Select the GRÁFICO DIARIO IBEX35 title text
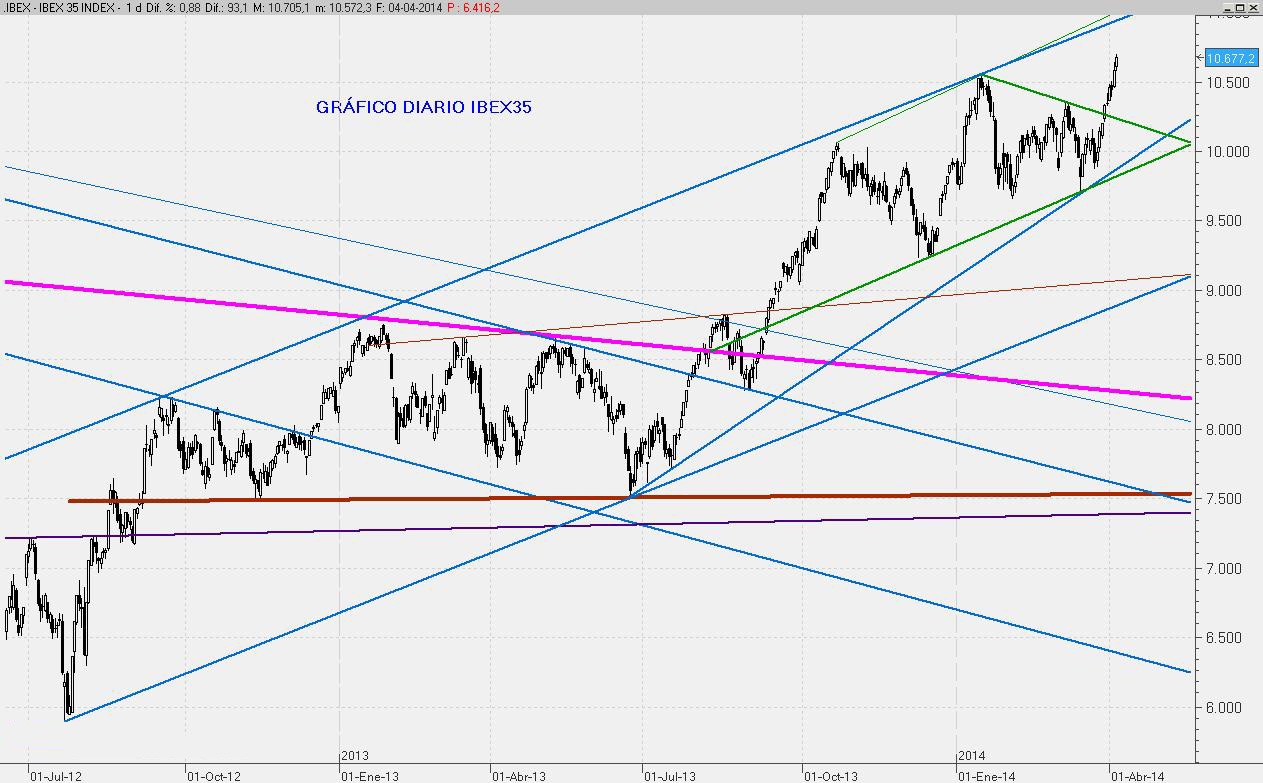Viewport: 1263px width, 783px height. coord(423,107)
